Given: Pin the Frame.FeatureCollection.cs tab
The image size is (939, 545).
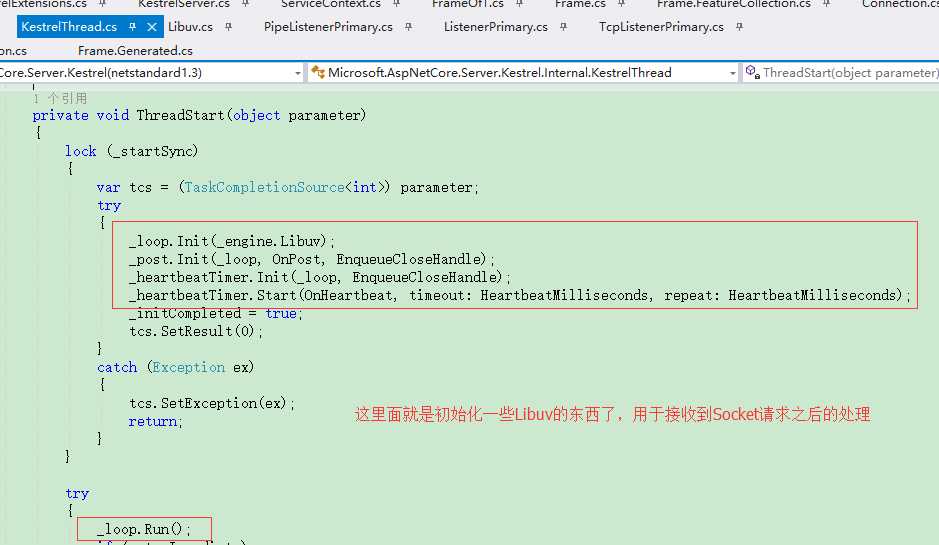Looking at the screenshot, I should pos(826,4).
